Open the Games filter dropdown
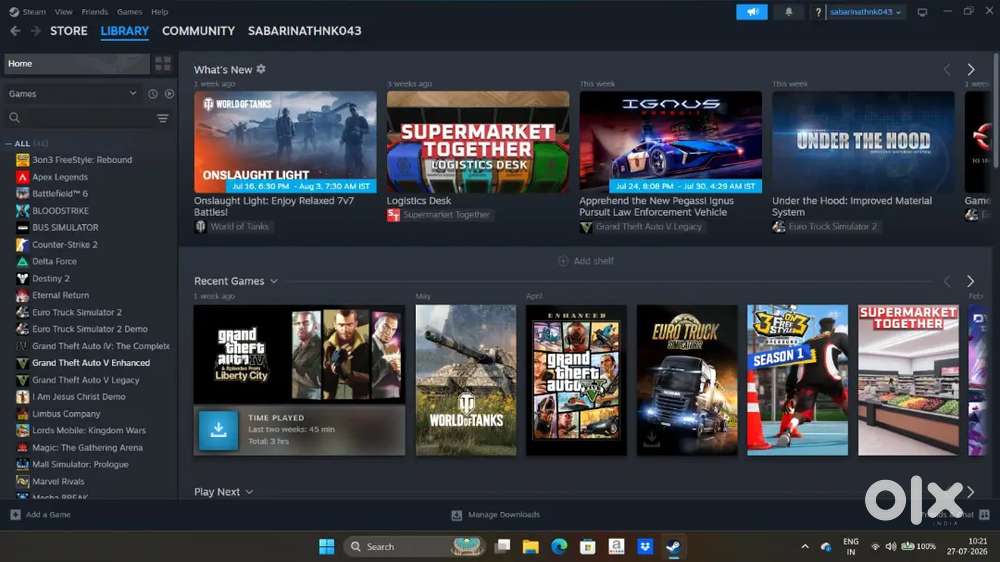The width and height of the screenshot is (1000, 562). [x=72, y=94]
